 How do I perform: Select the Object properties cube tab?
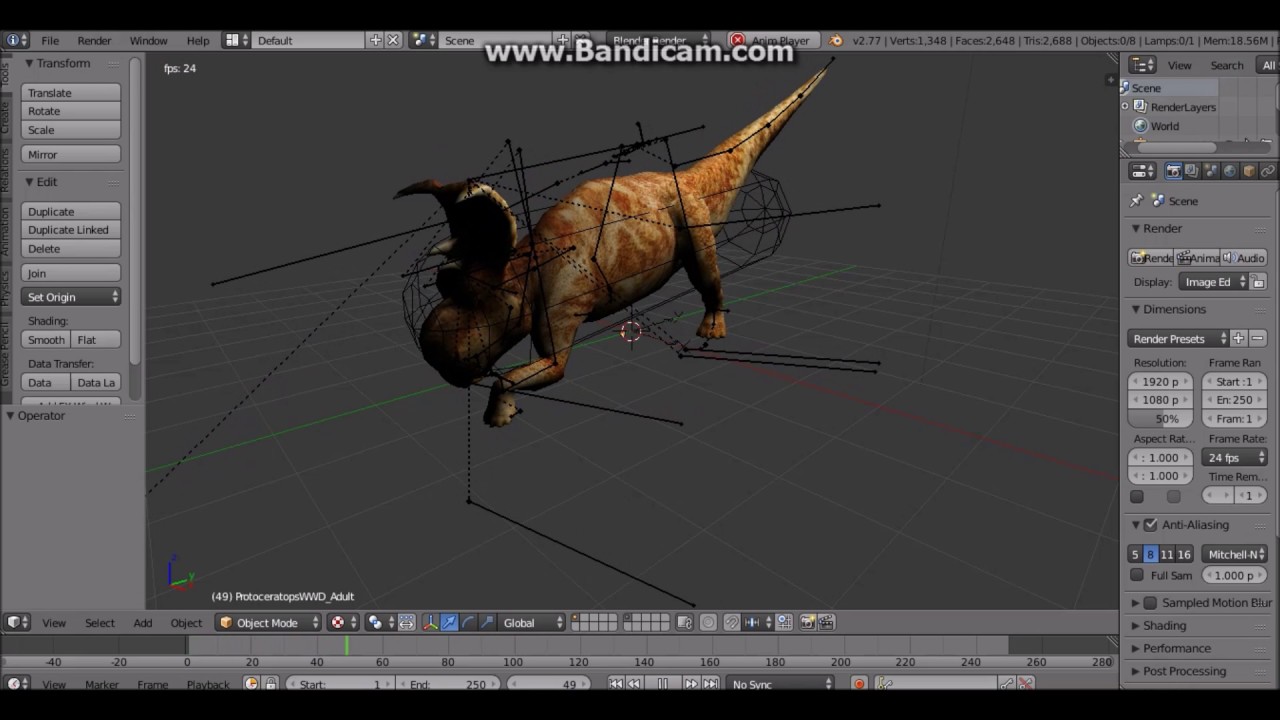tap(1249, 171)
